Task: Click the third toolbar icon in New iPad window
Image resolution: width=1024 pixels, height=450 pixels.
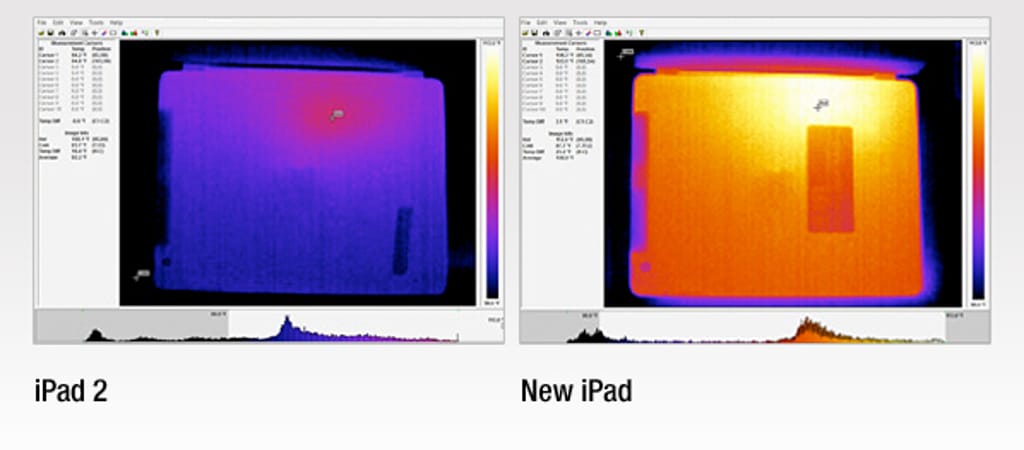Action: click(x=546, y=33)
